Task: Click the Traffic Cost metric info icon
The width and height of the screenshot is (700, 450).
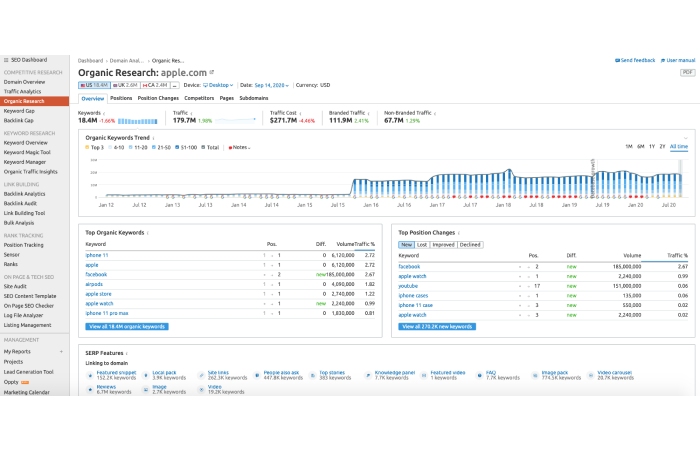Action: (x=300, y=113)
